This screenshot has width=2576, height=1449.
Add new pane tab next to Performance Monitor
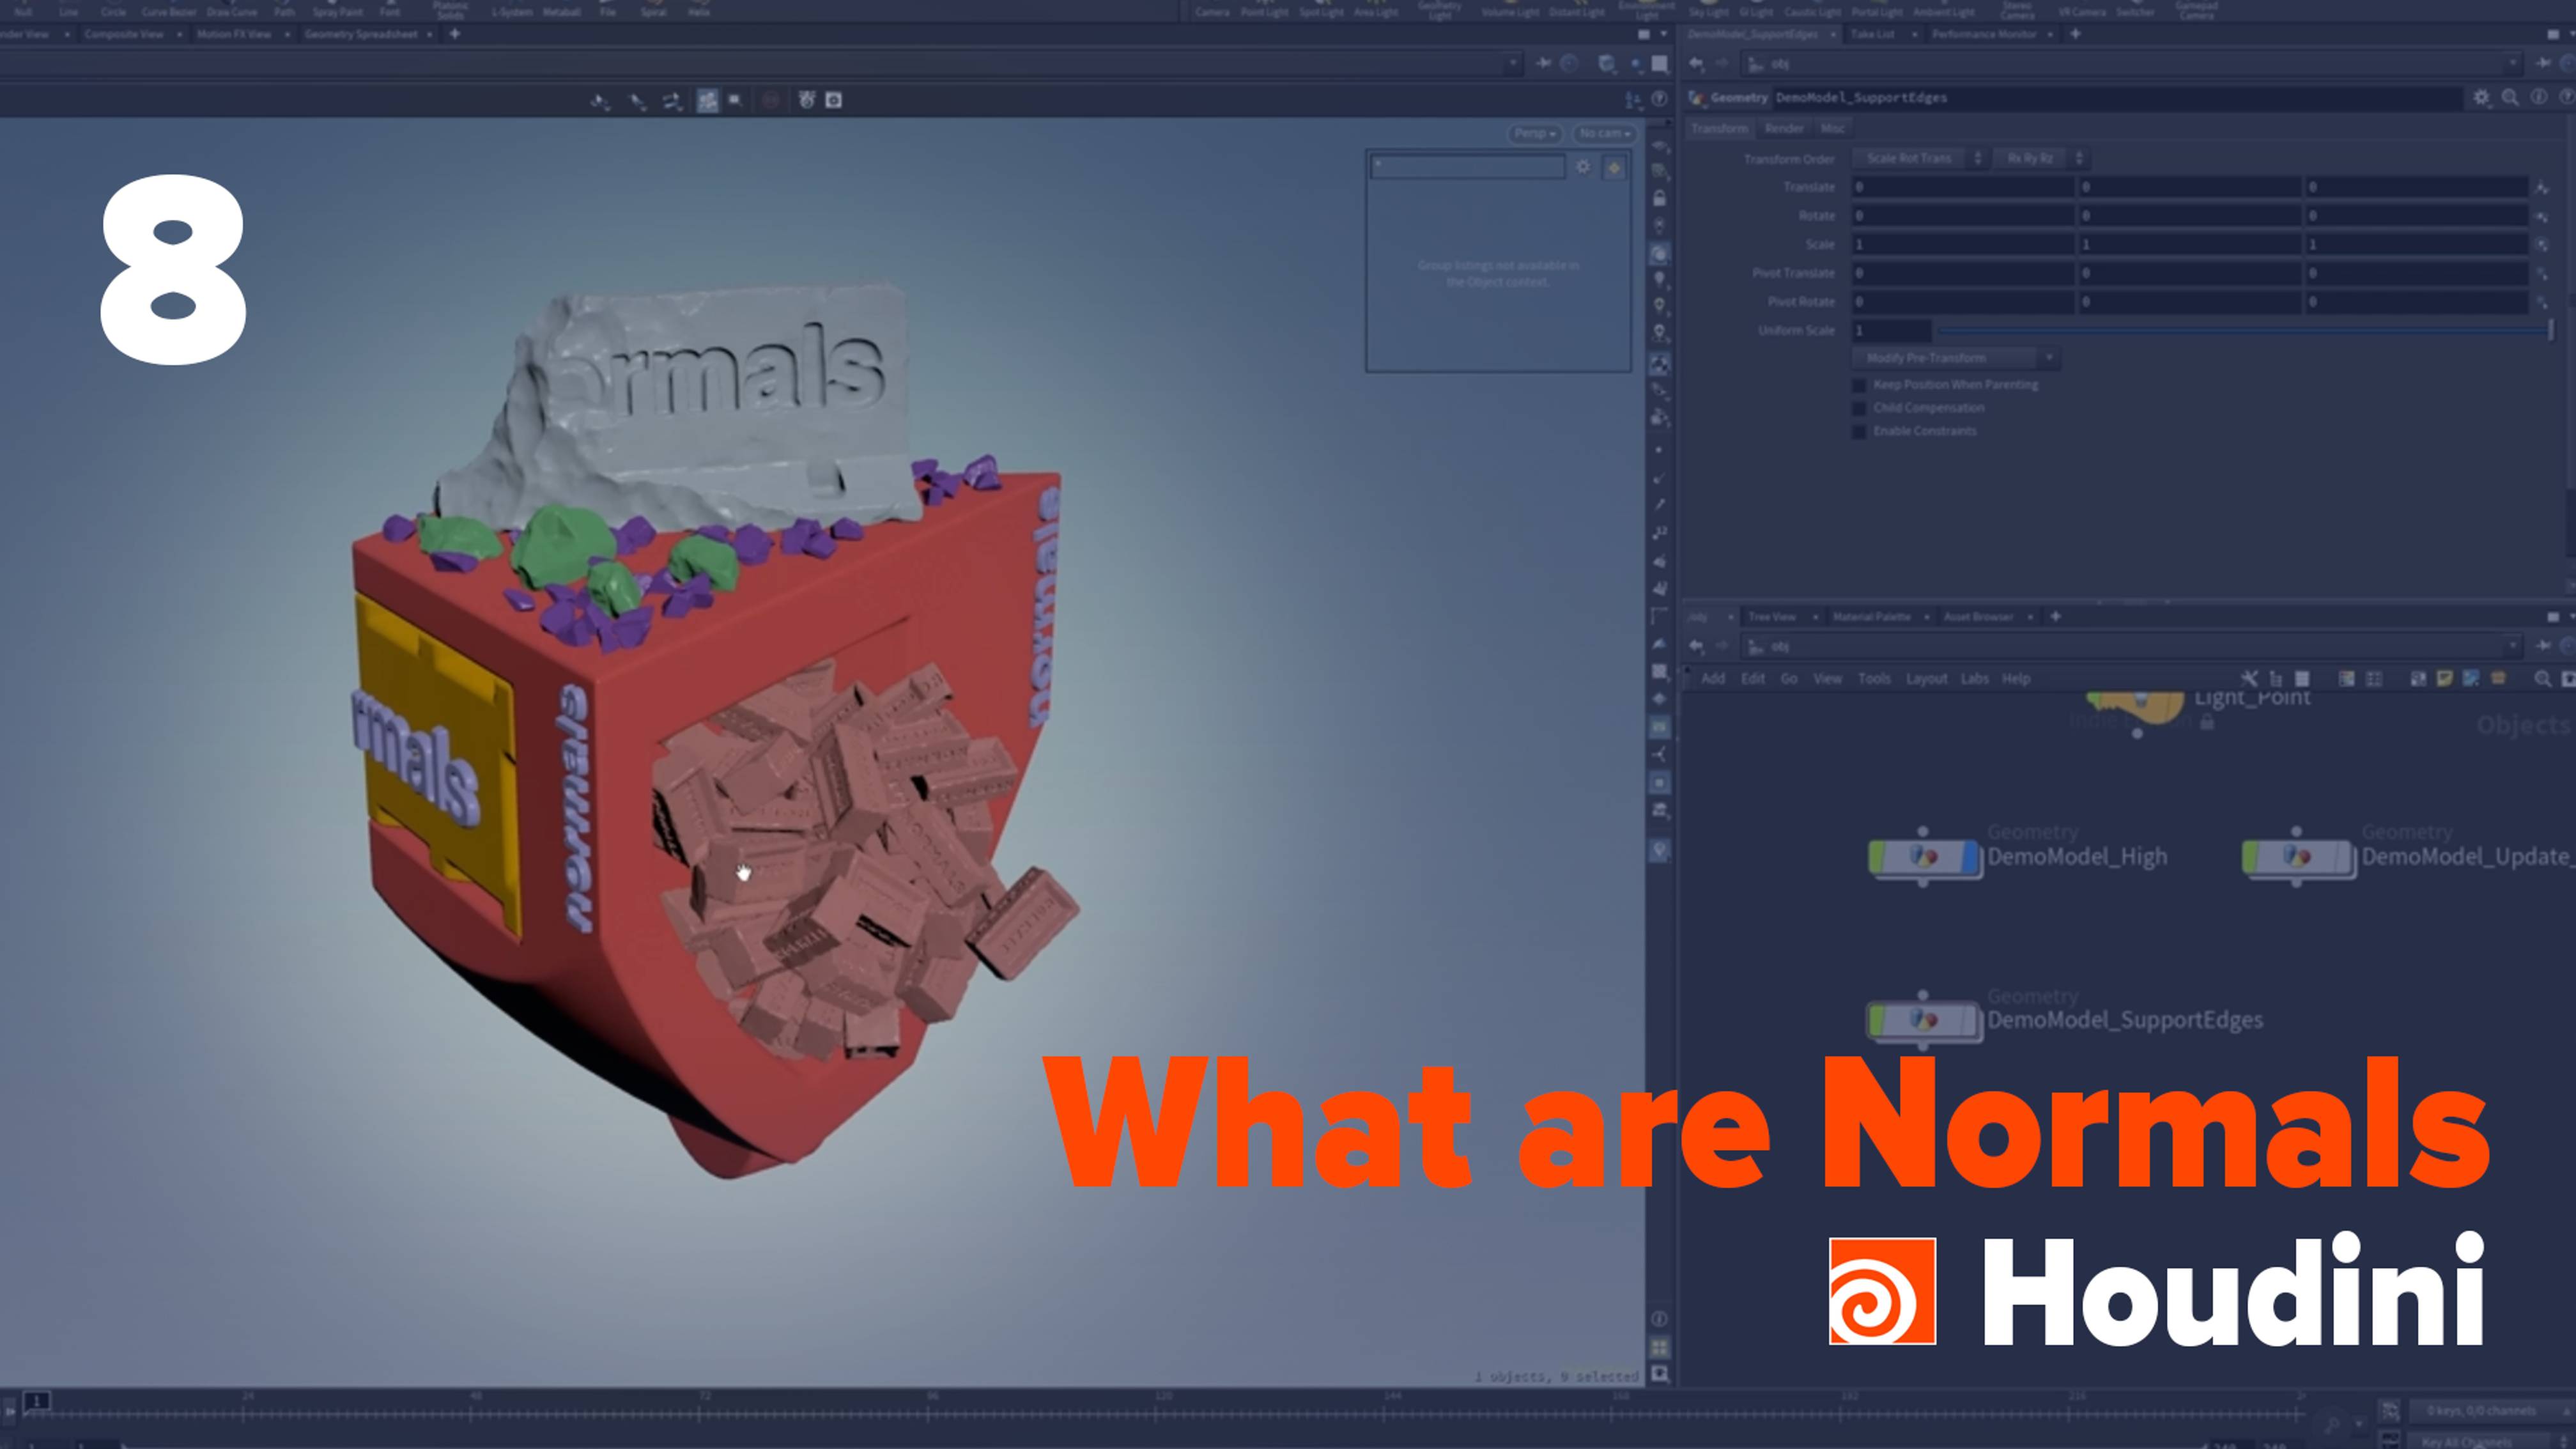point(2075,34)
